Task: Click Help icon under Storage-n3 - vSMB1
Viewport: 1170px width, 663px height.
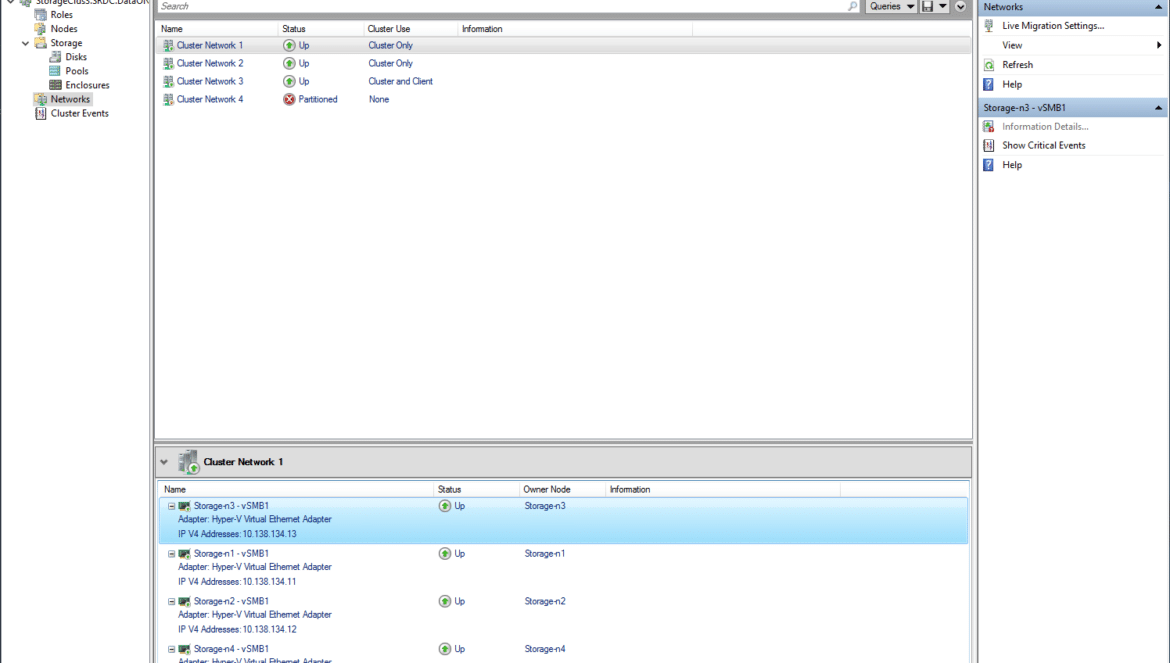Action: [989, 165]
